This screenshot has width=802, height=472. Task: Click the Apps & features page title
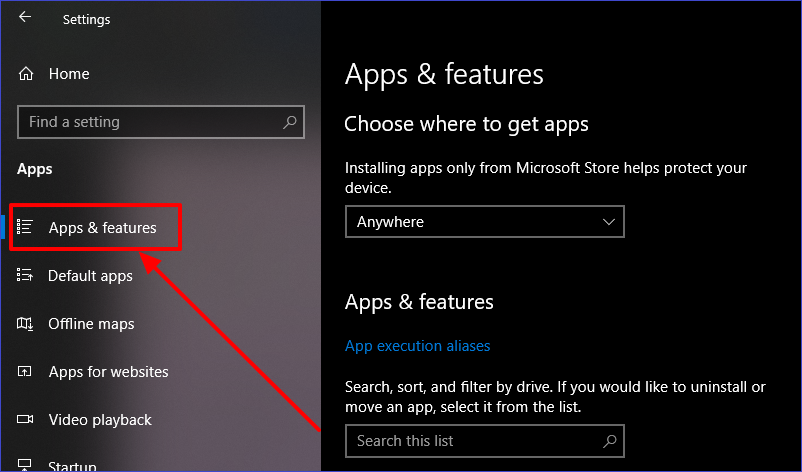(444, 75)
